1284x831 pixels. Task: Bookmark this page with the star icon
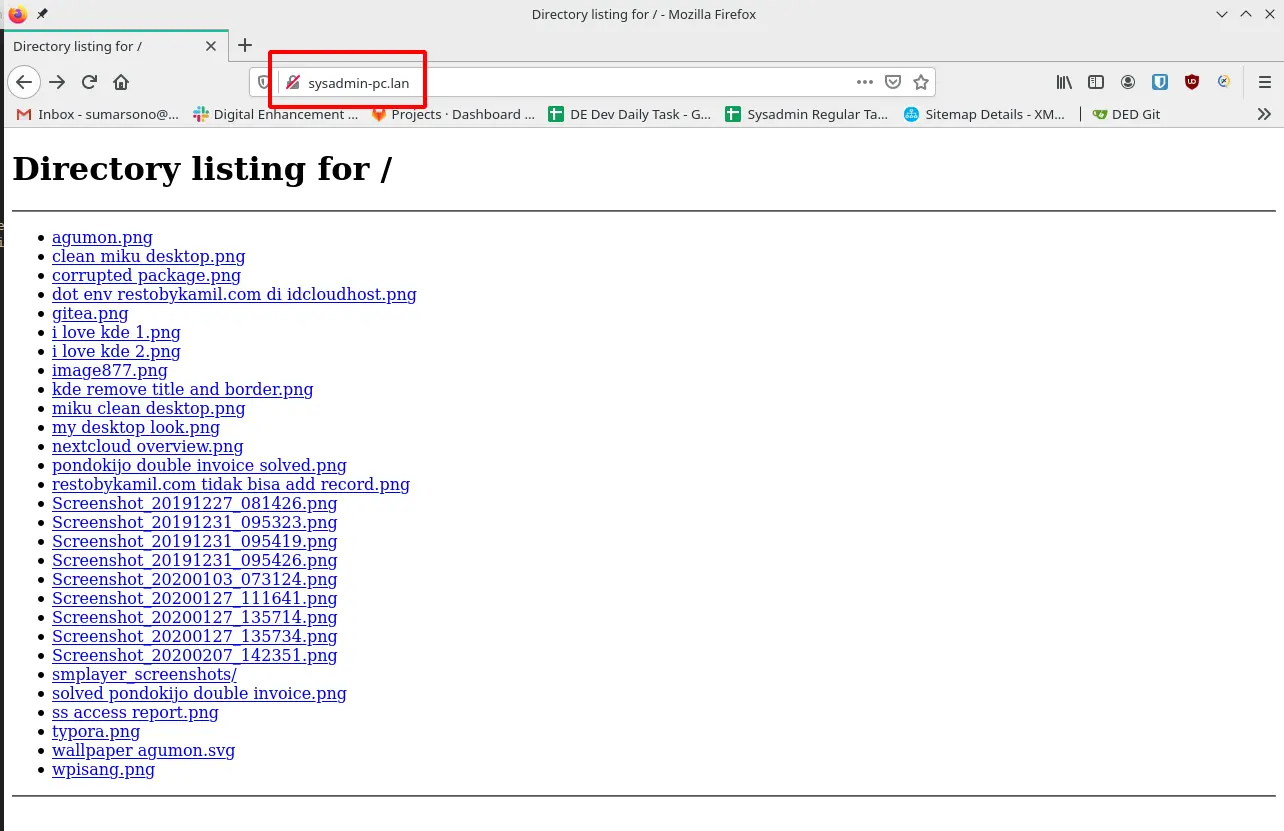(921, 82)
